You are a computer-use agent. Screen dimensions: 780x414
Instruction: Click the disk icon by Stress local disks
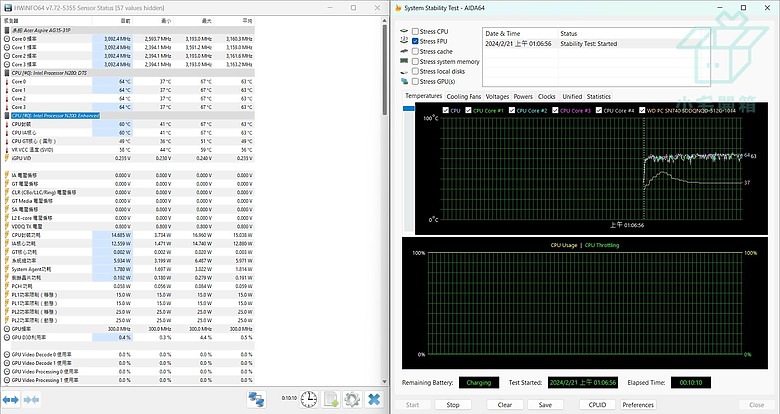click(x=404, y=72)
